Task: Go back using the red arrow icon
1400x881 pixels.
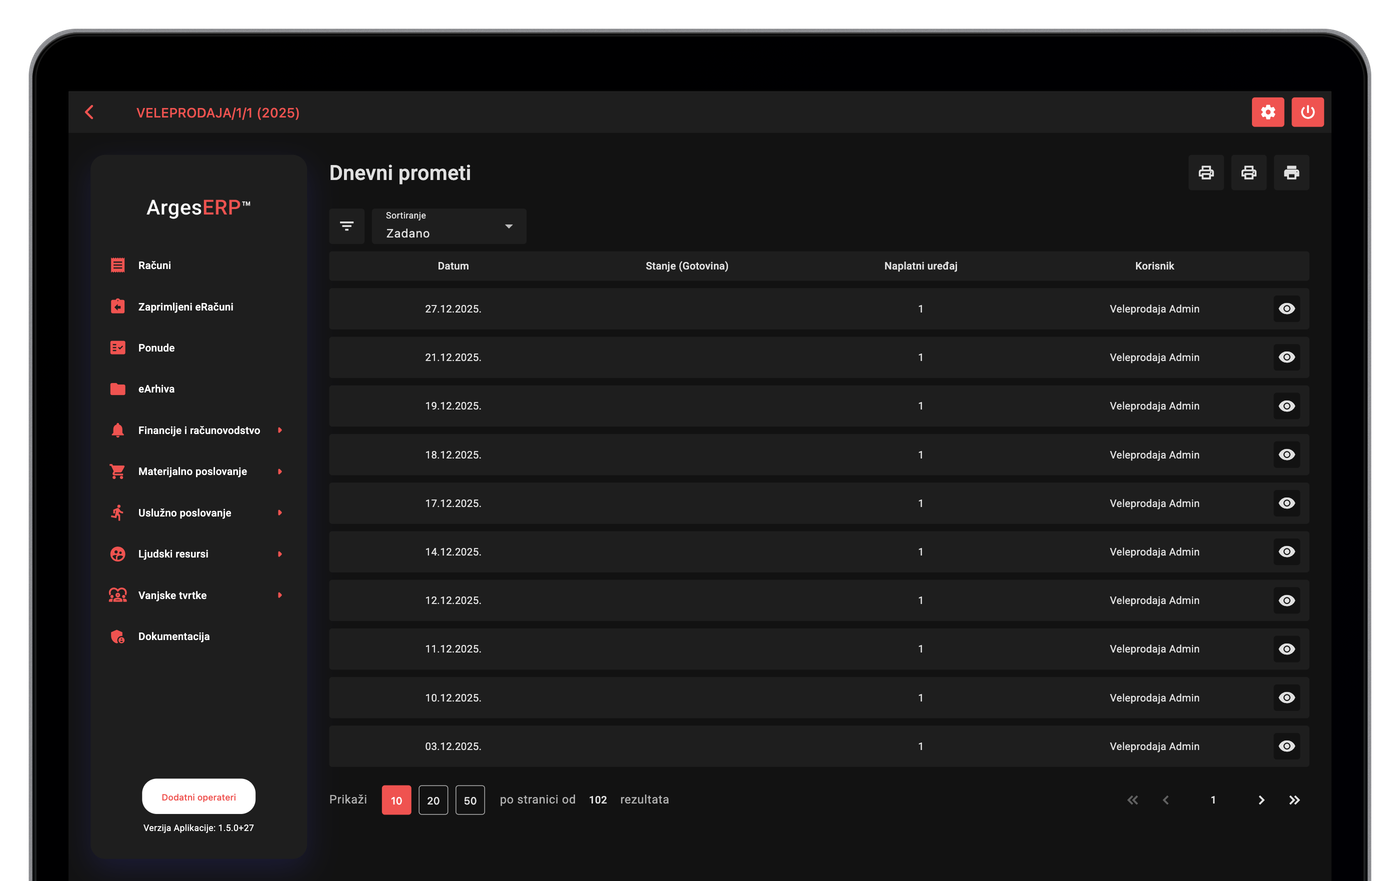Action: click(x=90, y=112)
